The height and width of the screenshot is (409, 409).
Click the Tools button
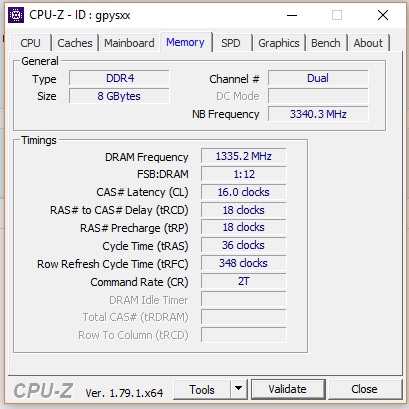tap(202, 389)
